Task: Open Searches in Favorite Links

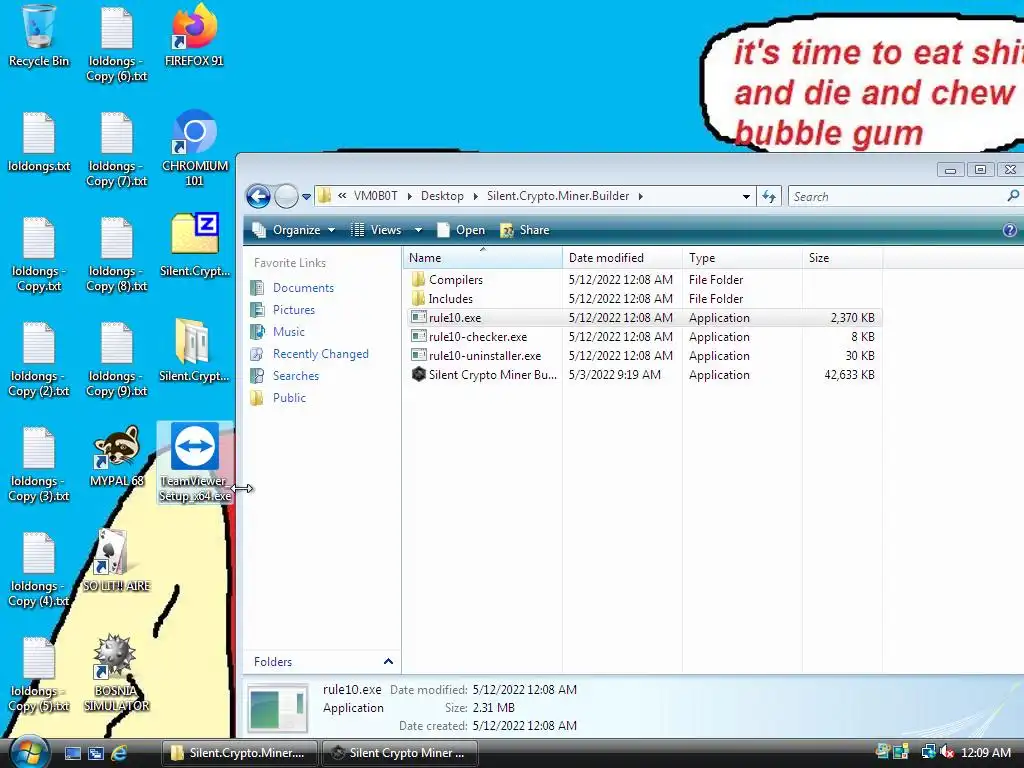Action: 295,376
